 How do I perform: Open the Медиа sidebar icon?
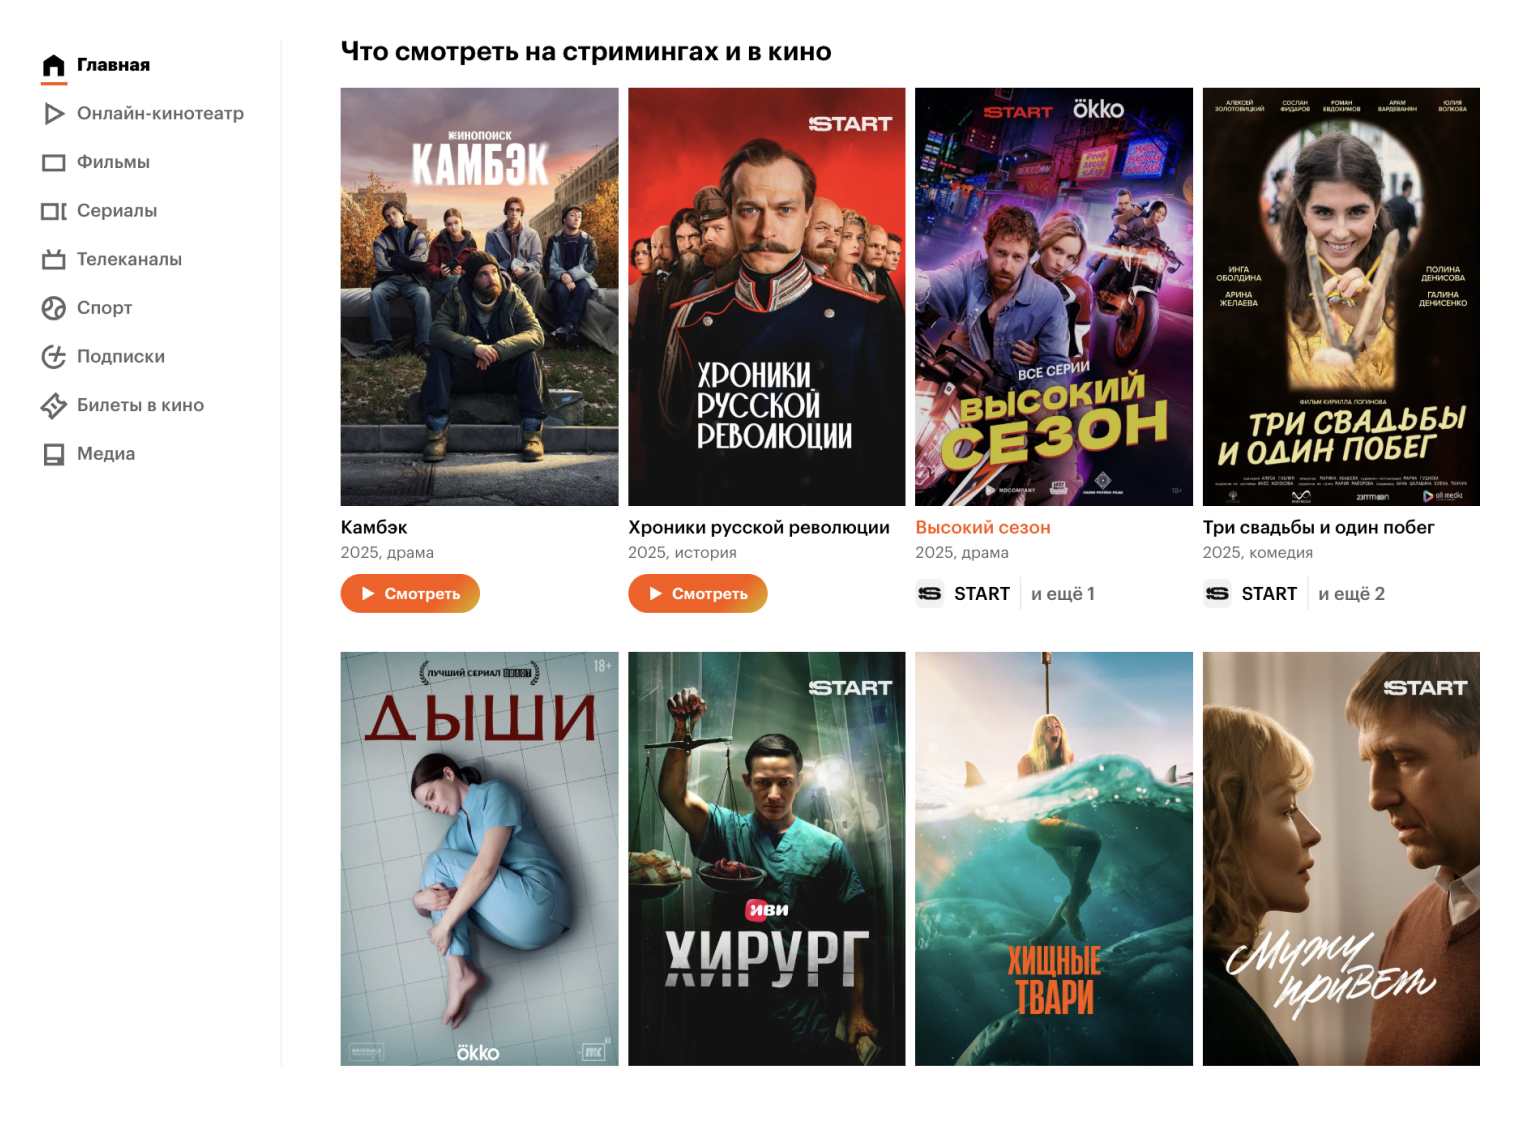click(x=54, y=454)
